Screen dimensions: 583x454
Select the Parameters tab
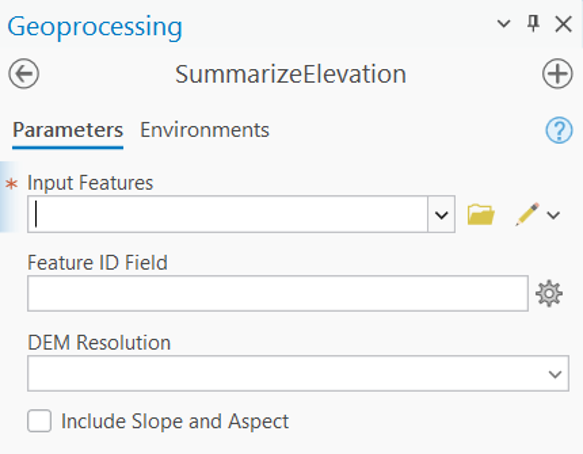[68, 130]
